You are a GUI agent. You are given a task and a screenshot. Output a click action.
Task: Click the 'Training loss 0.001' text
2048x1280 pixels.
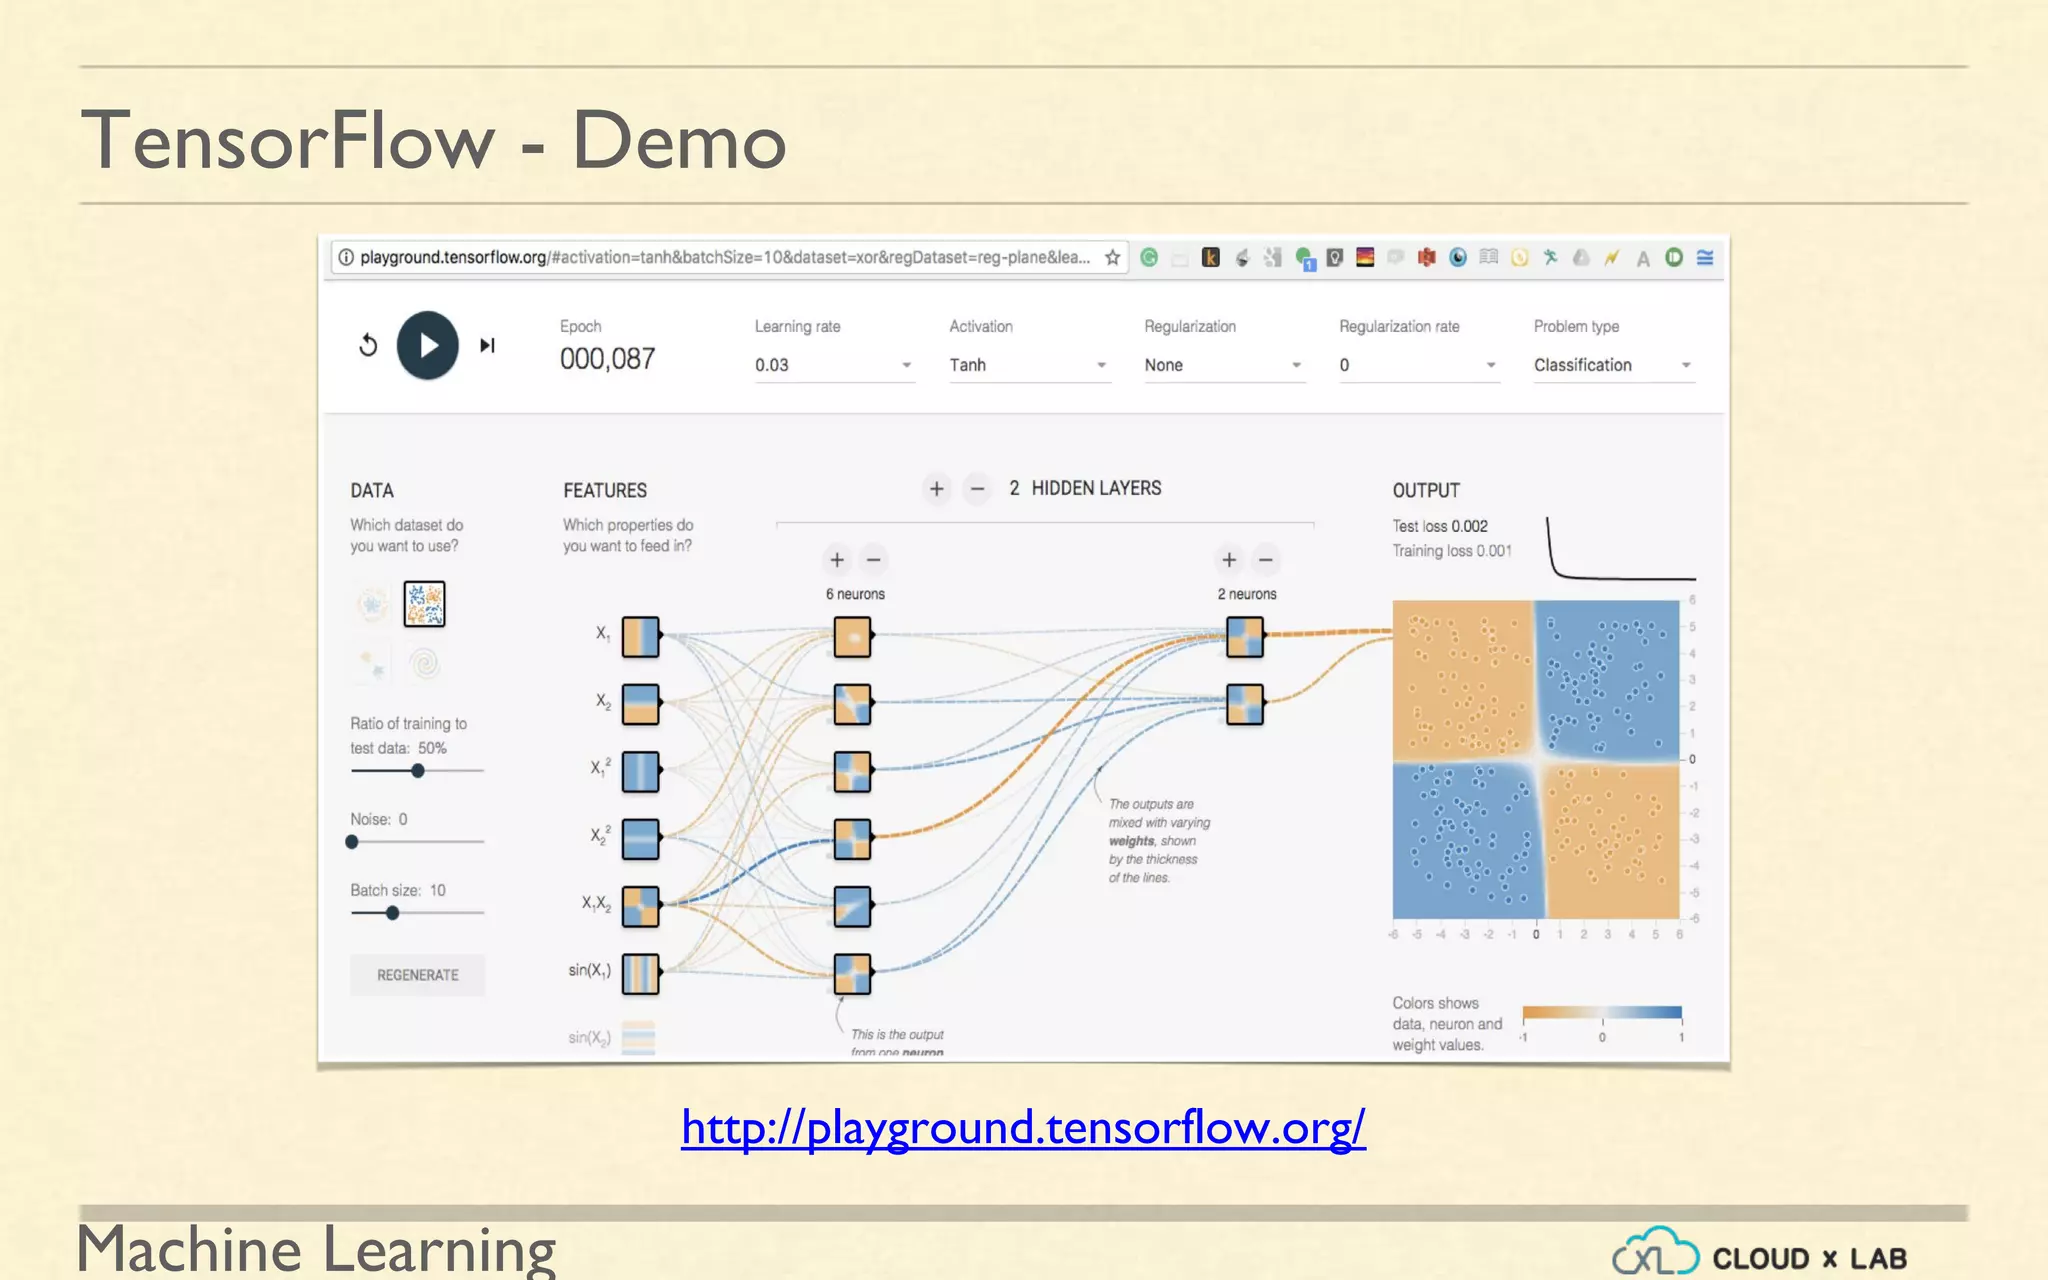click(1452, 551)
